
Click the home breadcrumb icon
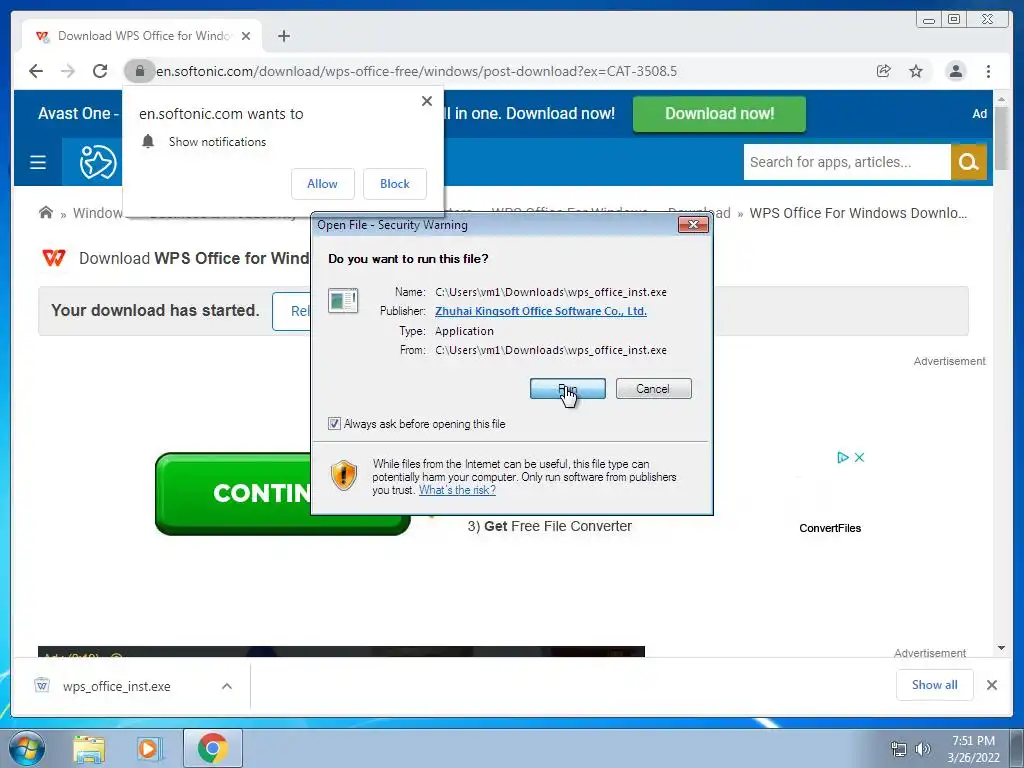tap(46, 212)
